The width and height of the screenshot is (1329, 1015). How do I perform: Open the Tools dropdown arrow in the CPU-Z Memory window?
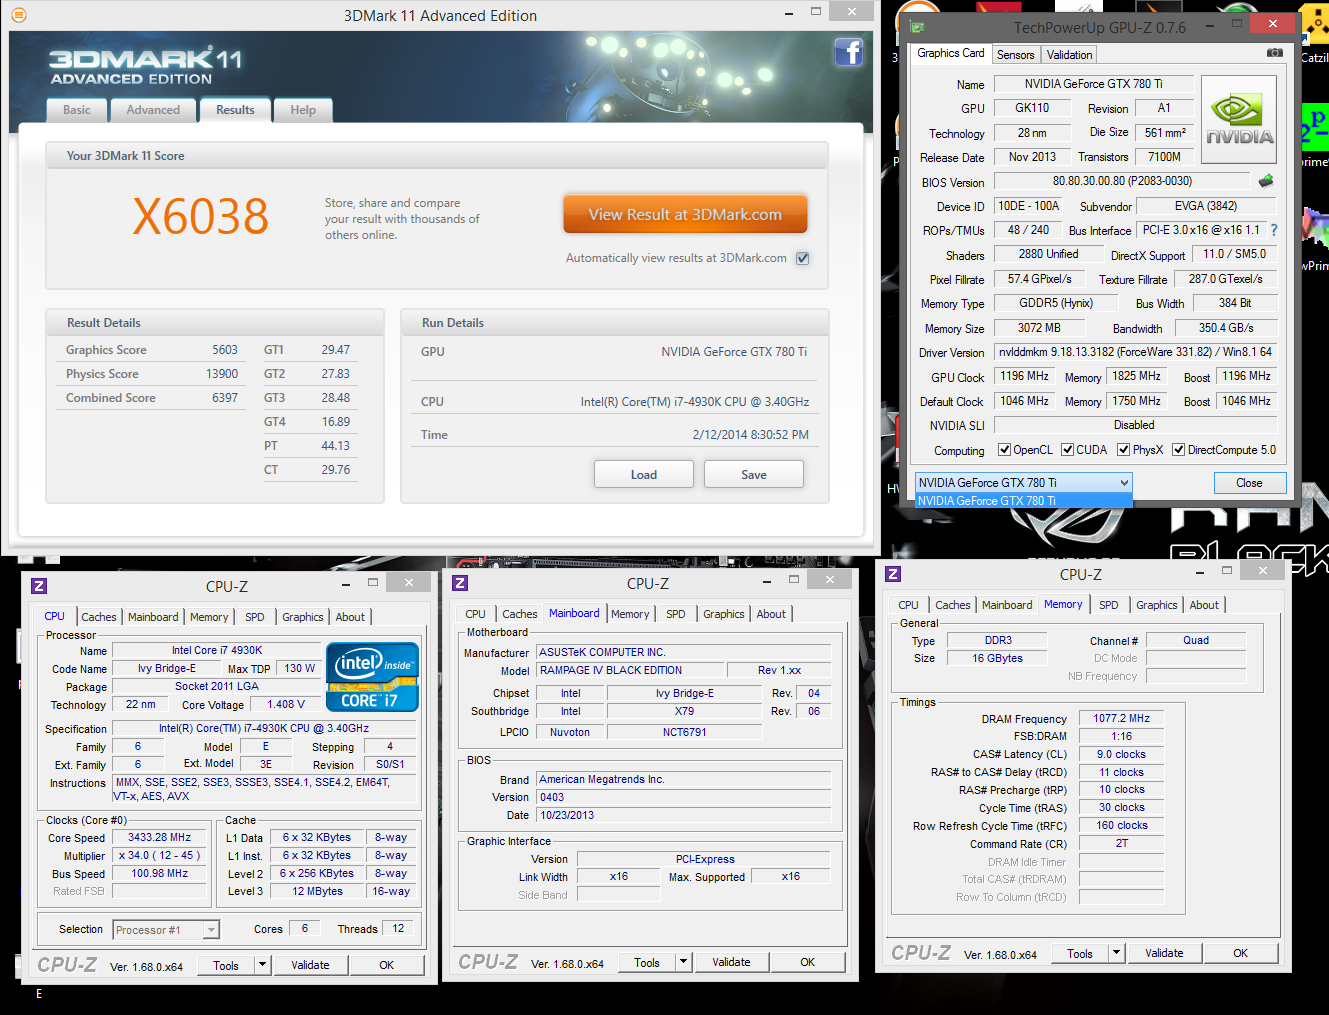click(x=1117, y=953)
